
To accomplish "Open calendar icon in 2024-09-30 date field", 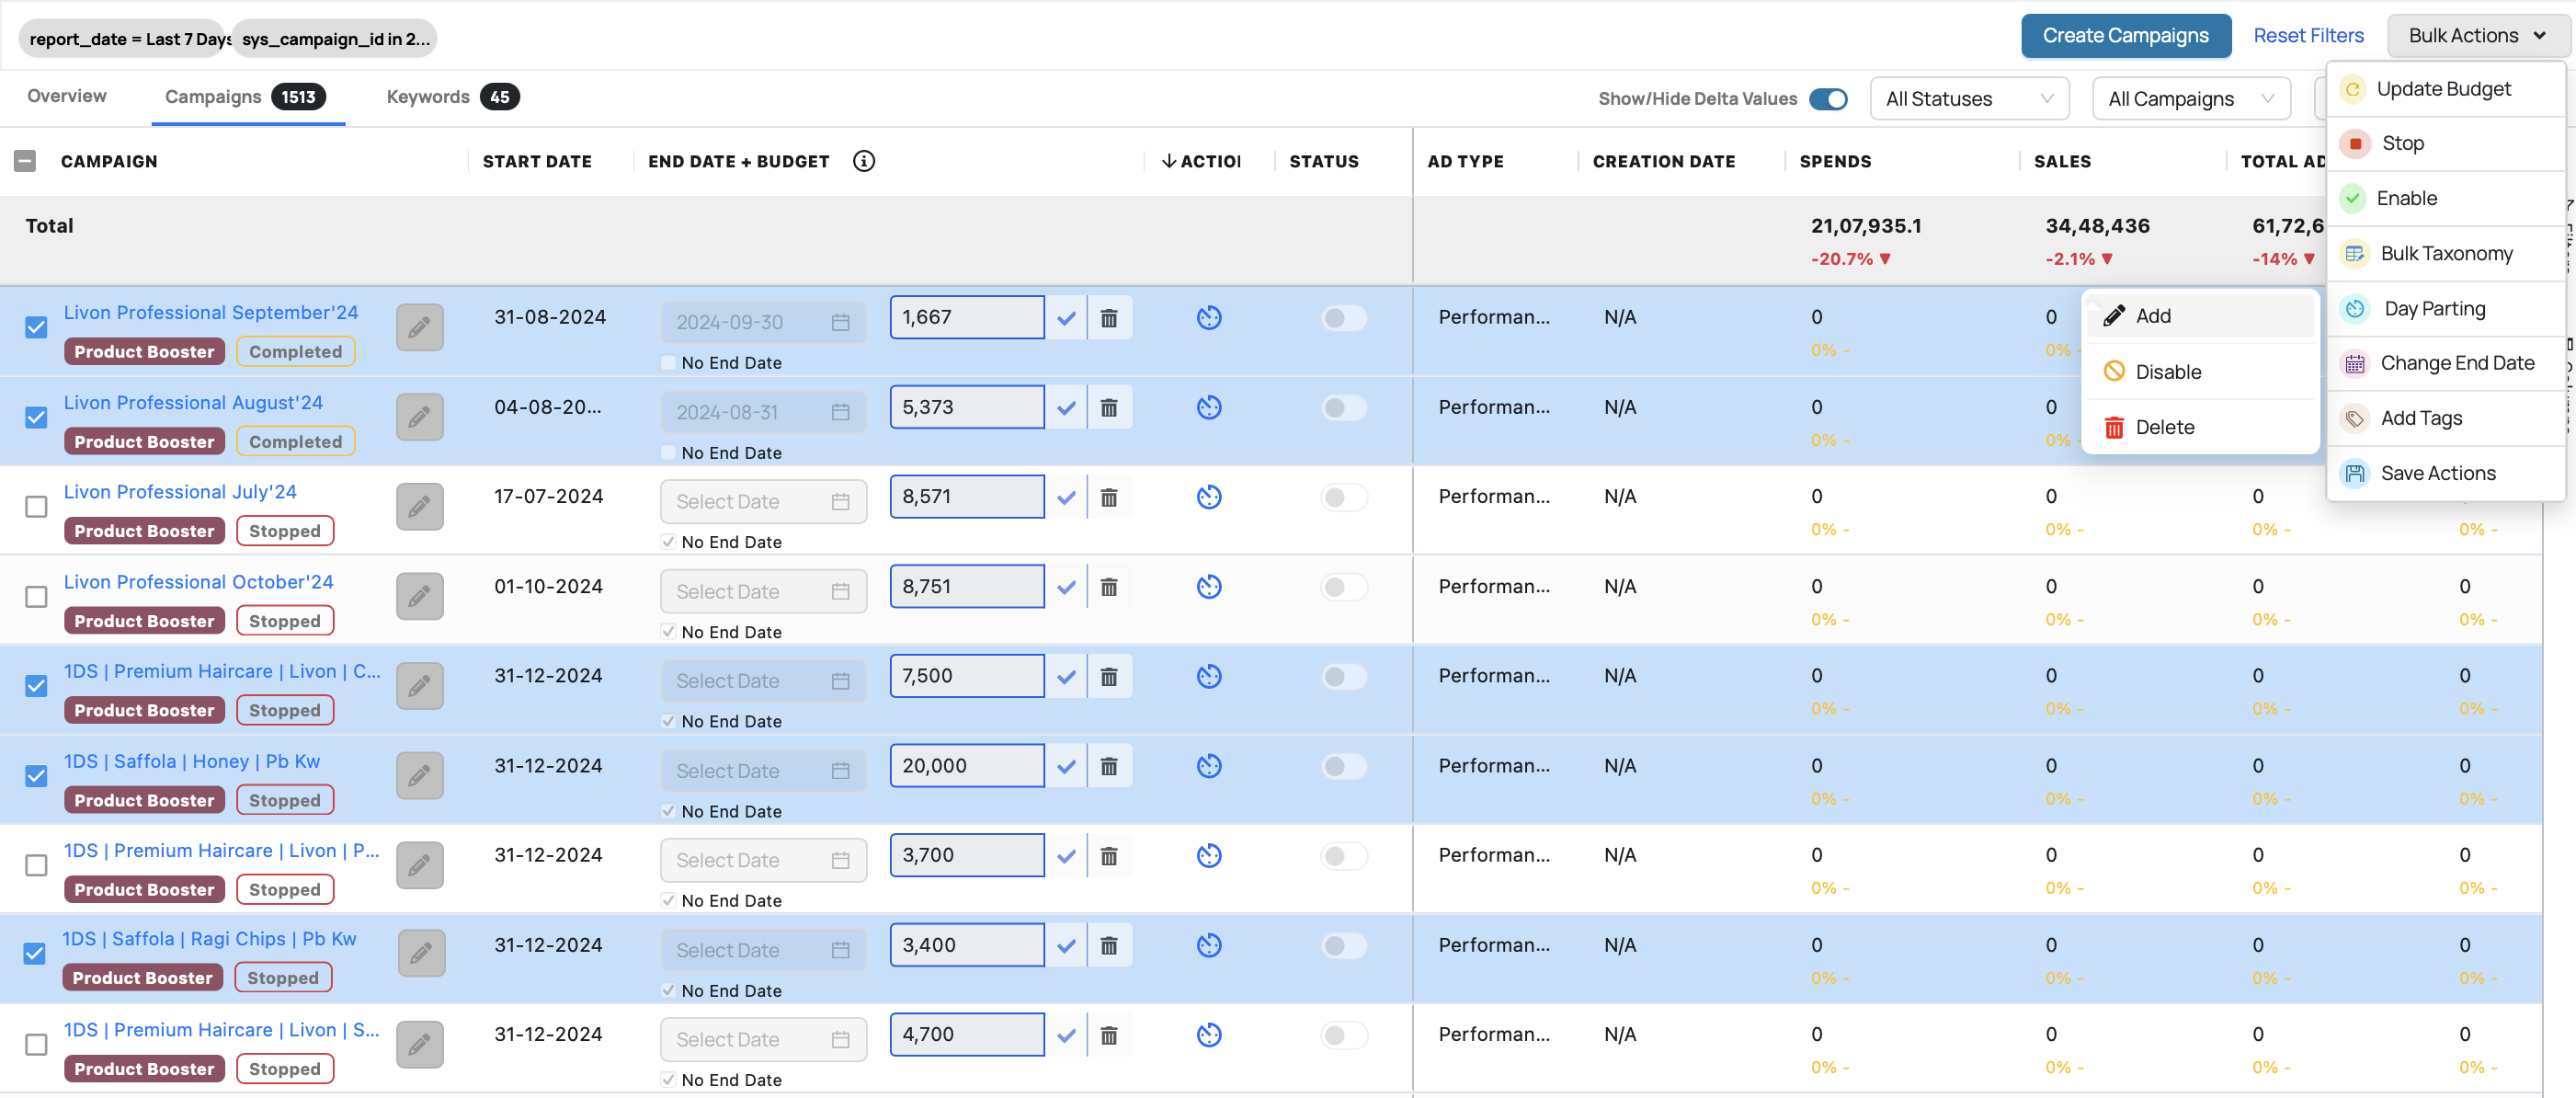I will 840,322.
